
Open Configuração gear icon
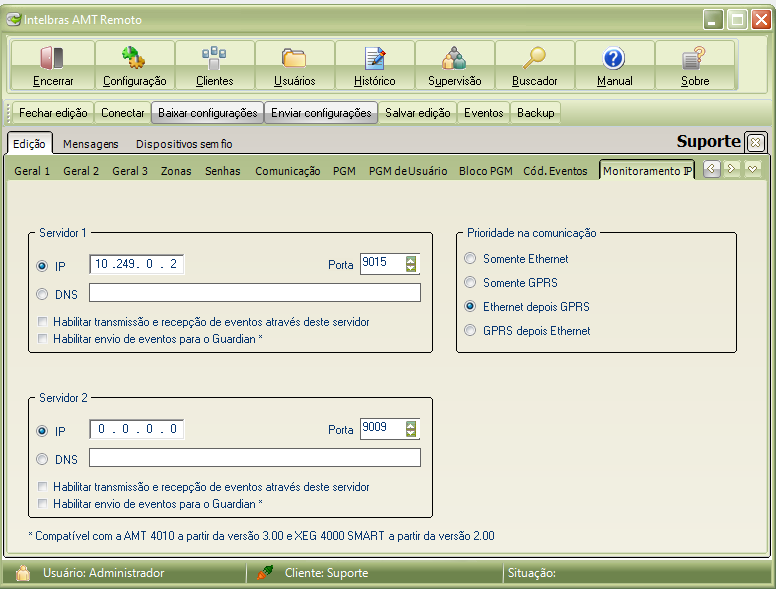134,57
